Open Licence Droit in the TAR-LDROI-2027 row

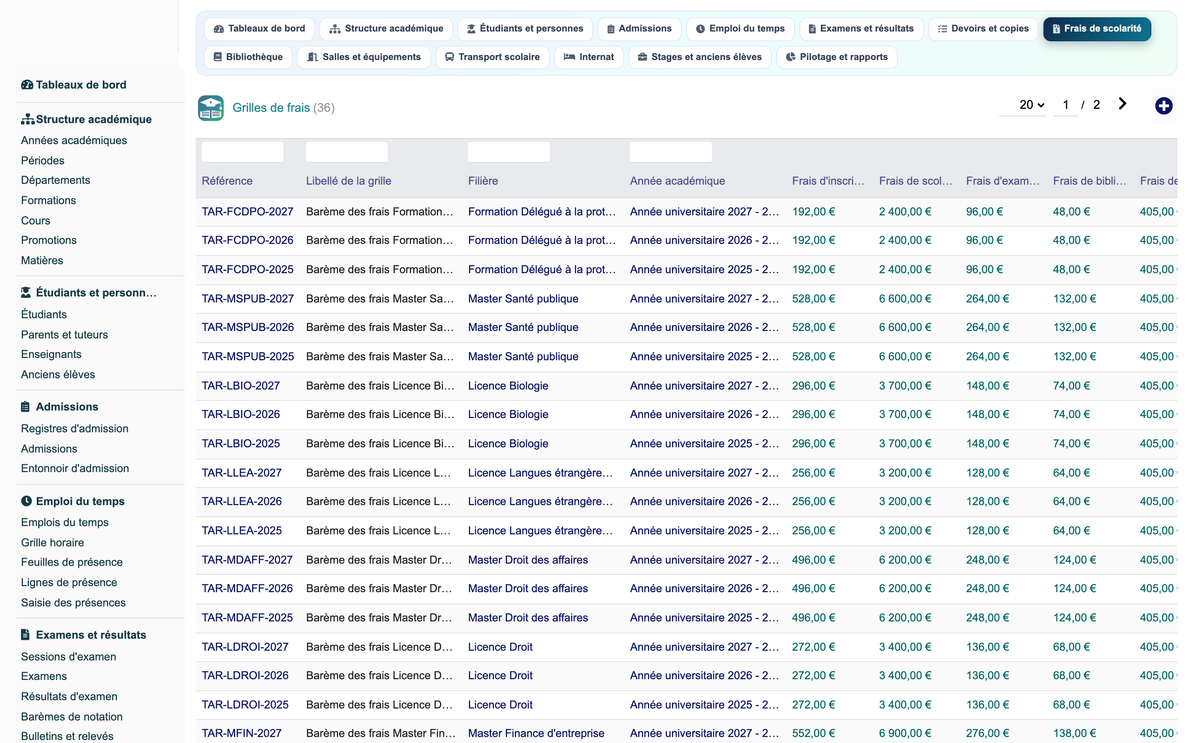click(x=500, y=647)
